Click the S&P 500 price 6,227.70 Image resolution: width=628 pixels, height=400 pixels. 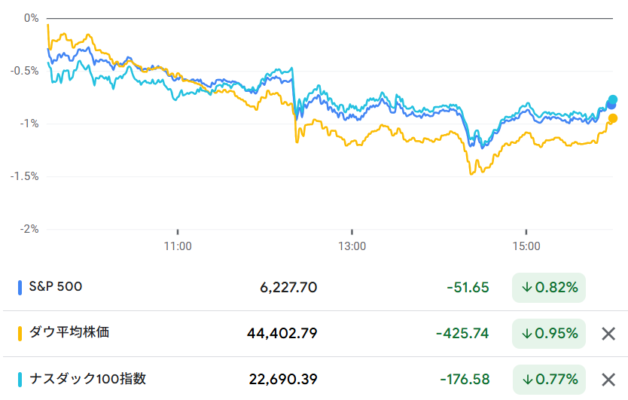pos(288,287)
